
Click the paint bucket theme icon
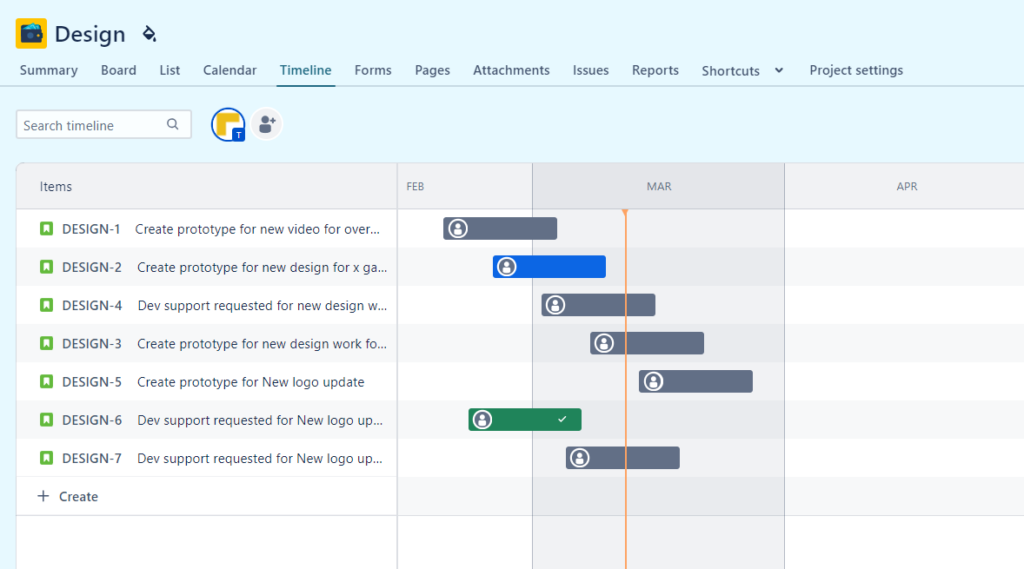(149, 34)
